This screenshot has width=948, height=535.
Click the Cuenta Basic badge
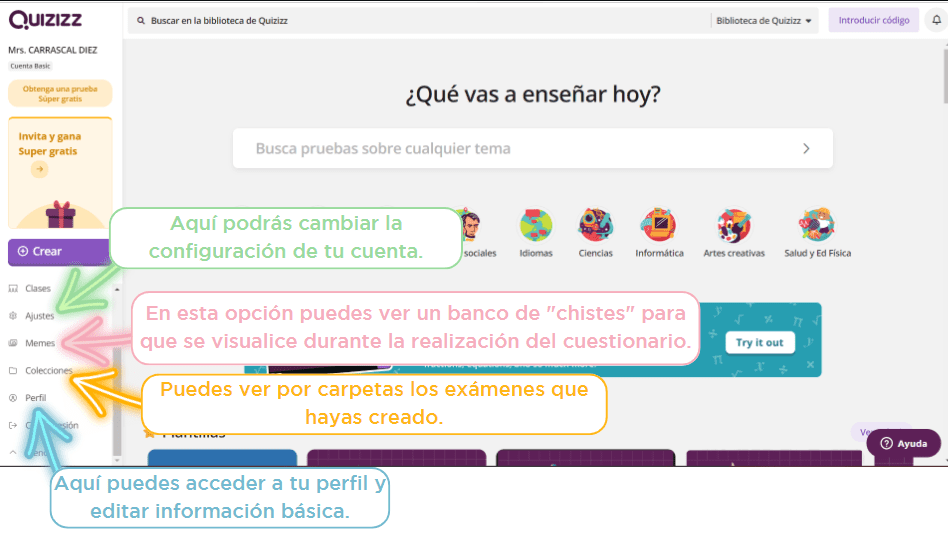[x=30, y=66]
